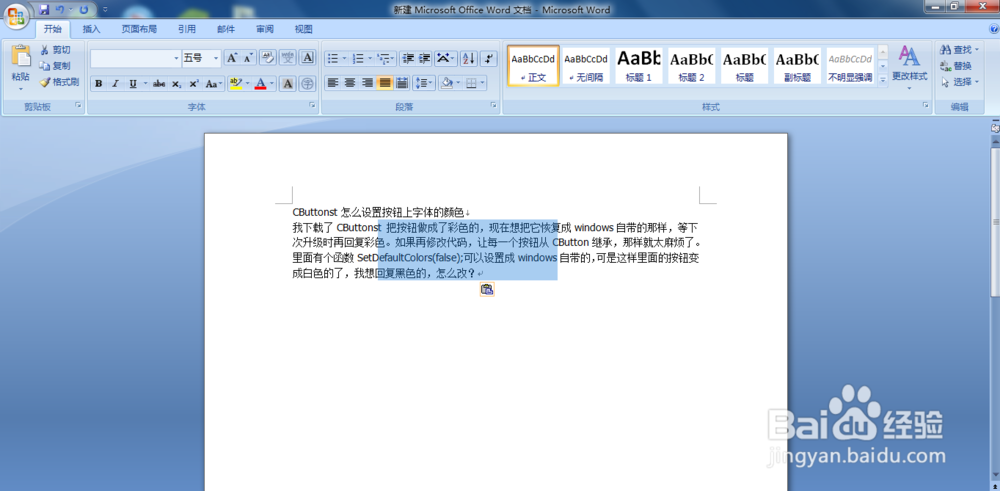Screen dimensions: 1000x491
Task: Open the font name dropdown
Action: 177,59
